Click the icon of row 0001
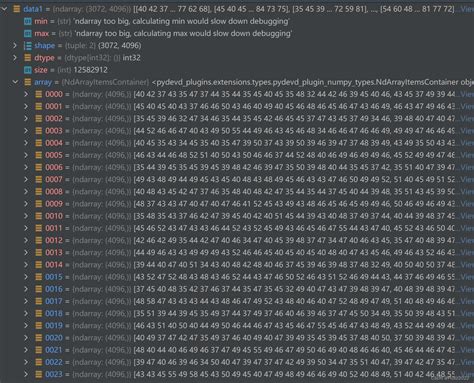The height and width of the screenshot is (383, 474). 39,106
